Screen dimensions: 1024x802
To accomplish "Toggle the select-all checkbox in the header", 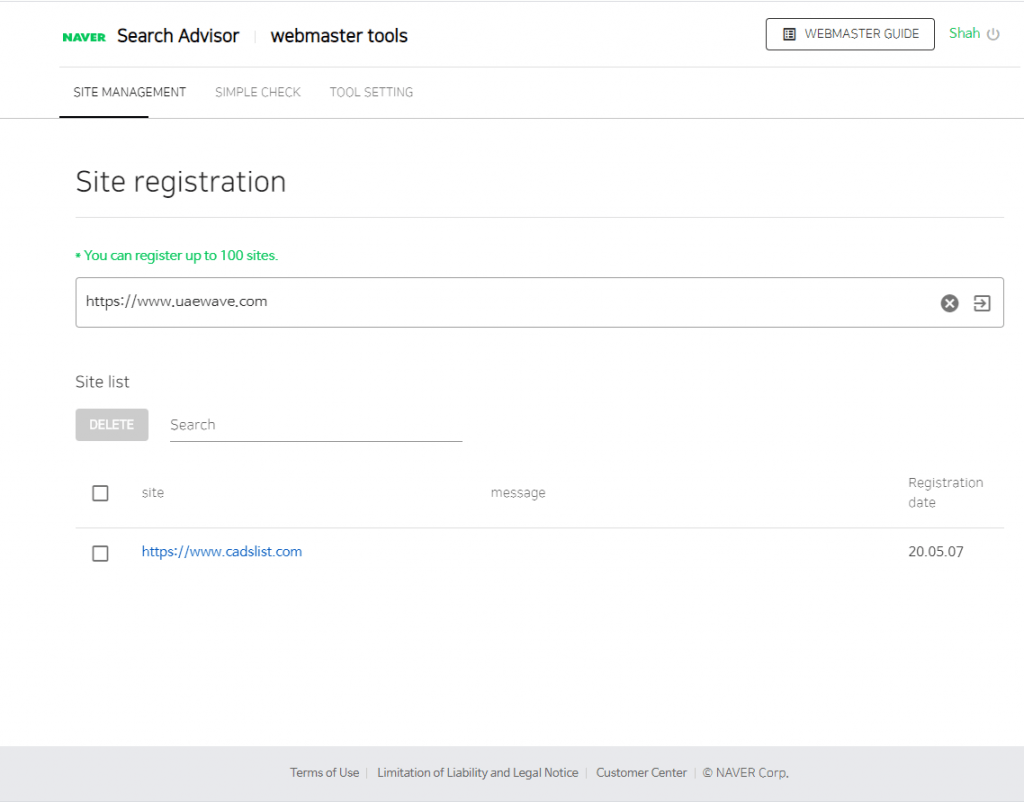I will tap(100, 493).
